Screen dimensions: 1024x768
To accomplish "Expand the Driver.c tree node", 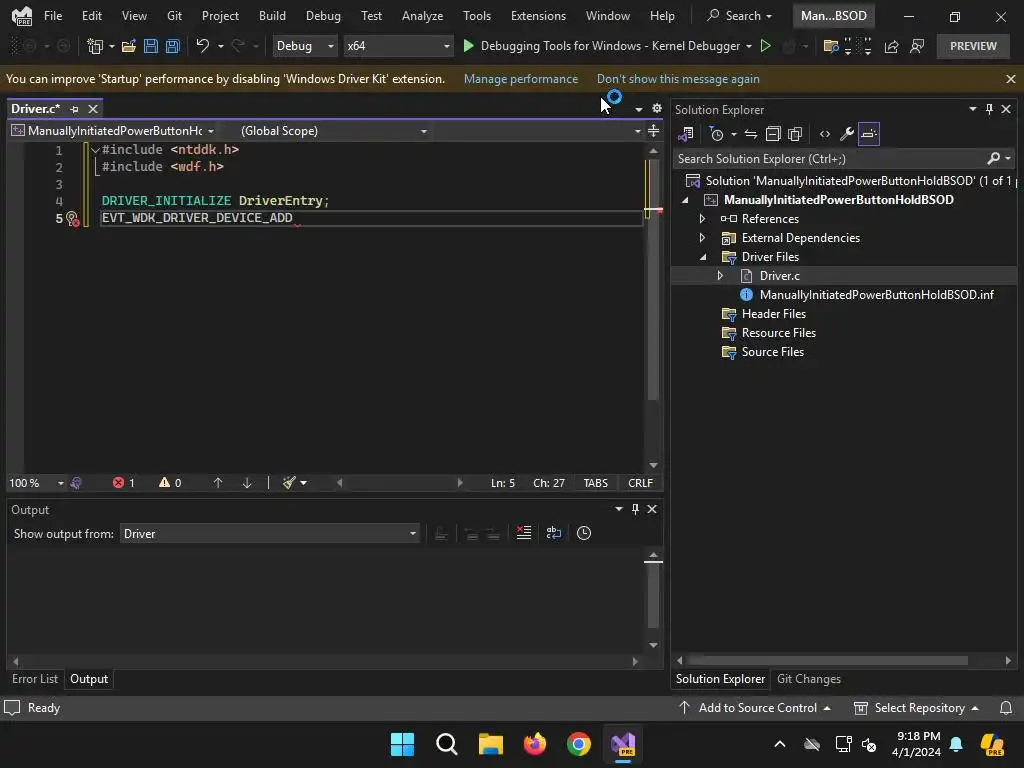I will pos(720,276).
